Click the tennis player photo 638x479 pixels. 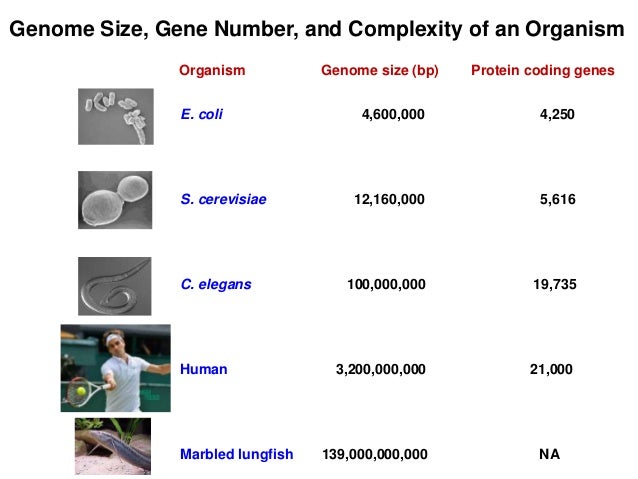116,368
